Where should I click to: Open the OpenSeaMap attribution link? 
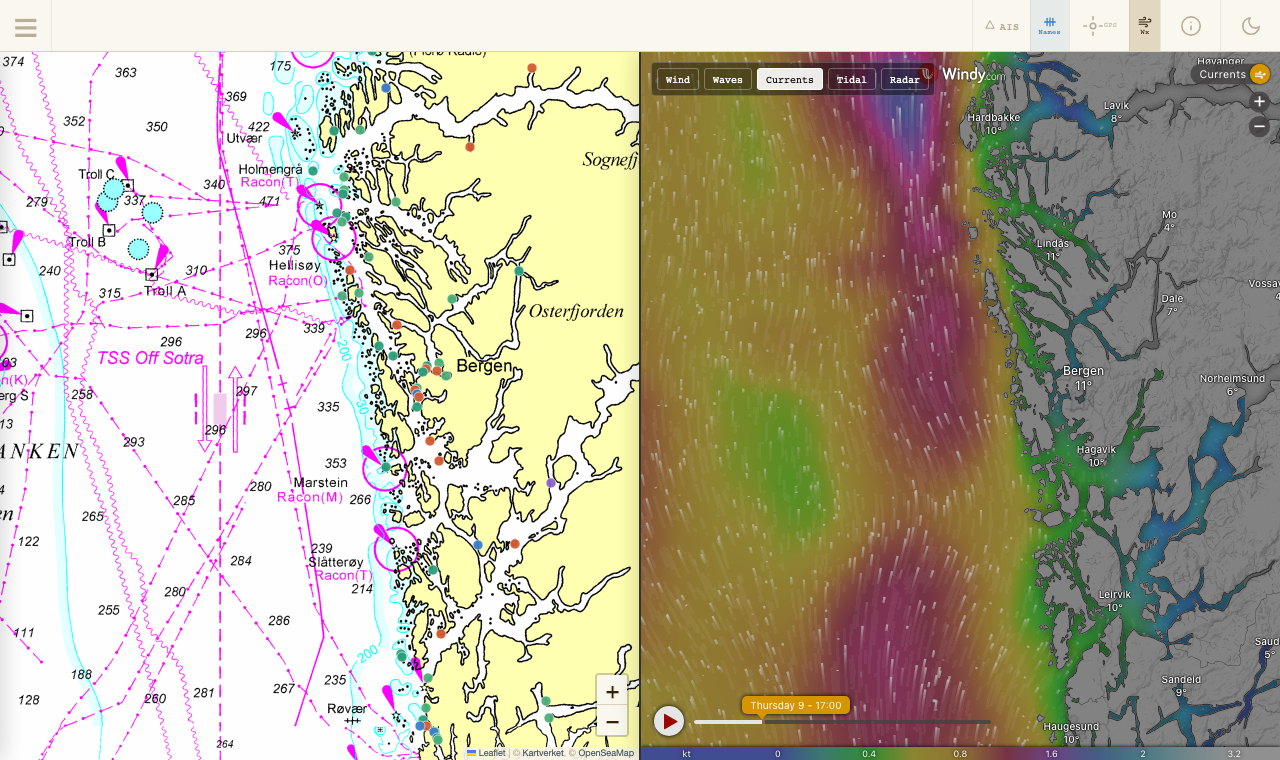[x=606, y=753]
